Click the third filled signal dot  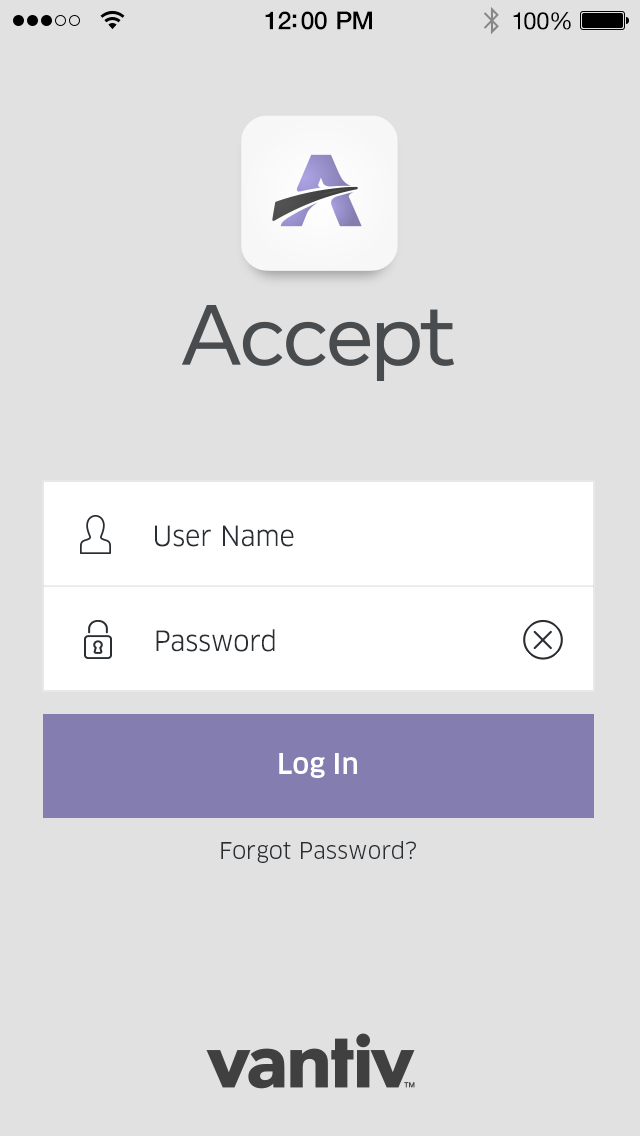(46, 20)
